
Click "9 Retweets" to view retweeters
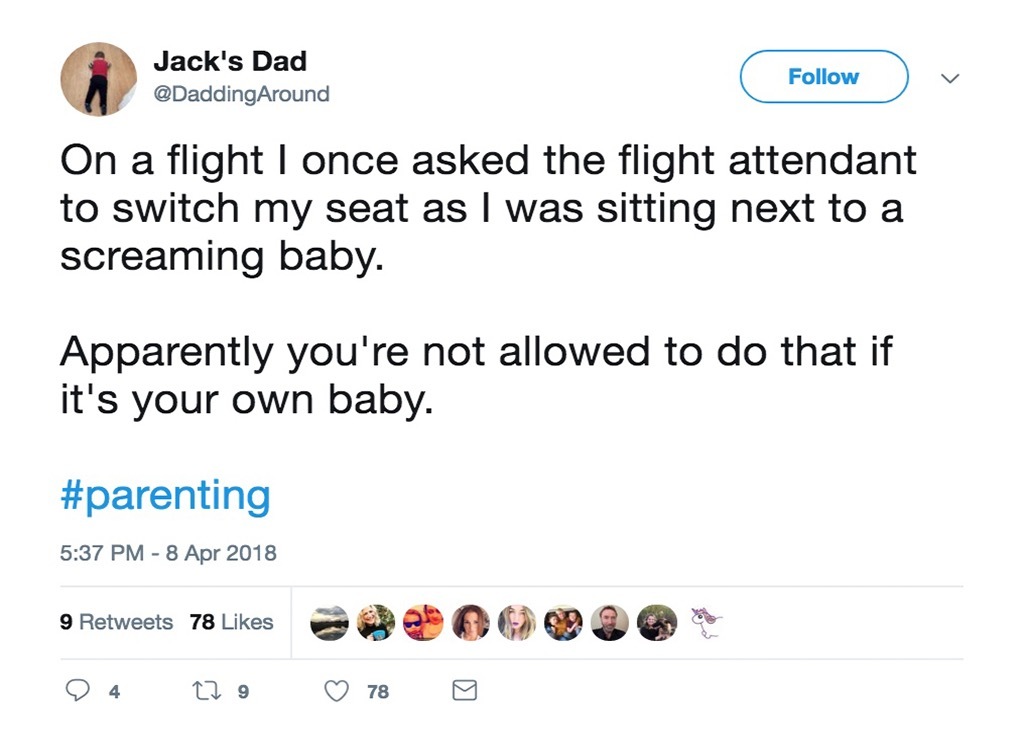pyautogui.click(x=118, y=622)
